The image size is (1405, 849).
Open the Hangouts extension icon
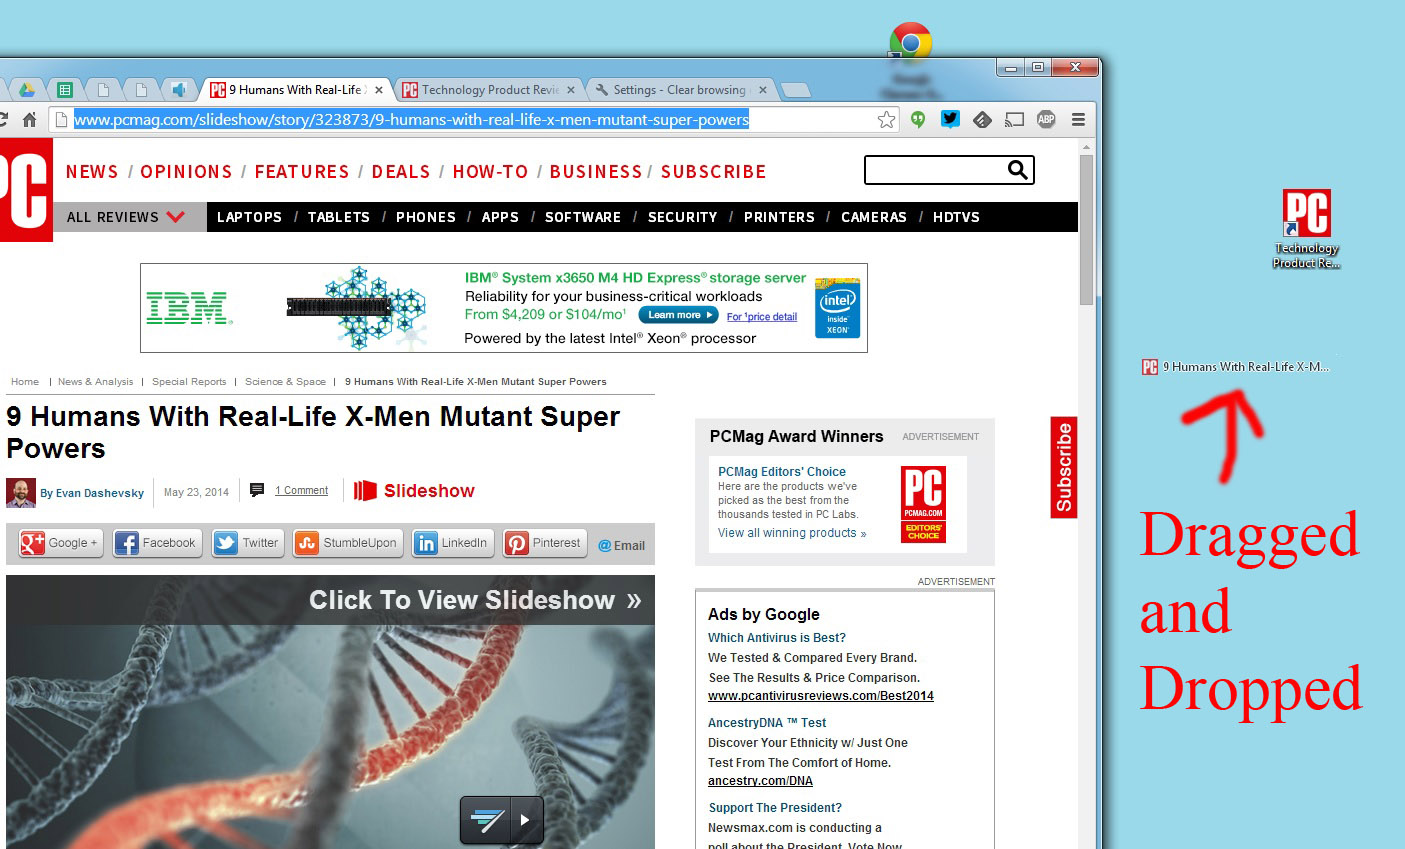click(x=918, y=120)
